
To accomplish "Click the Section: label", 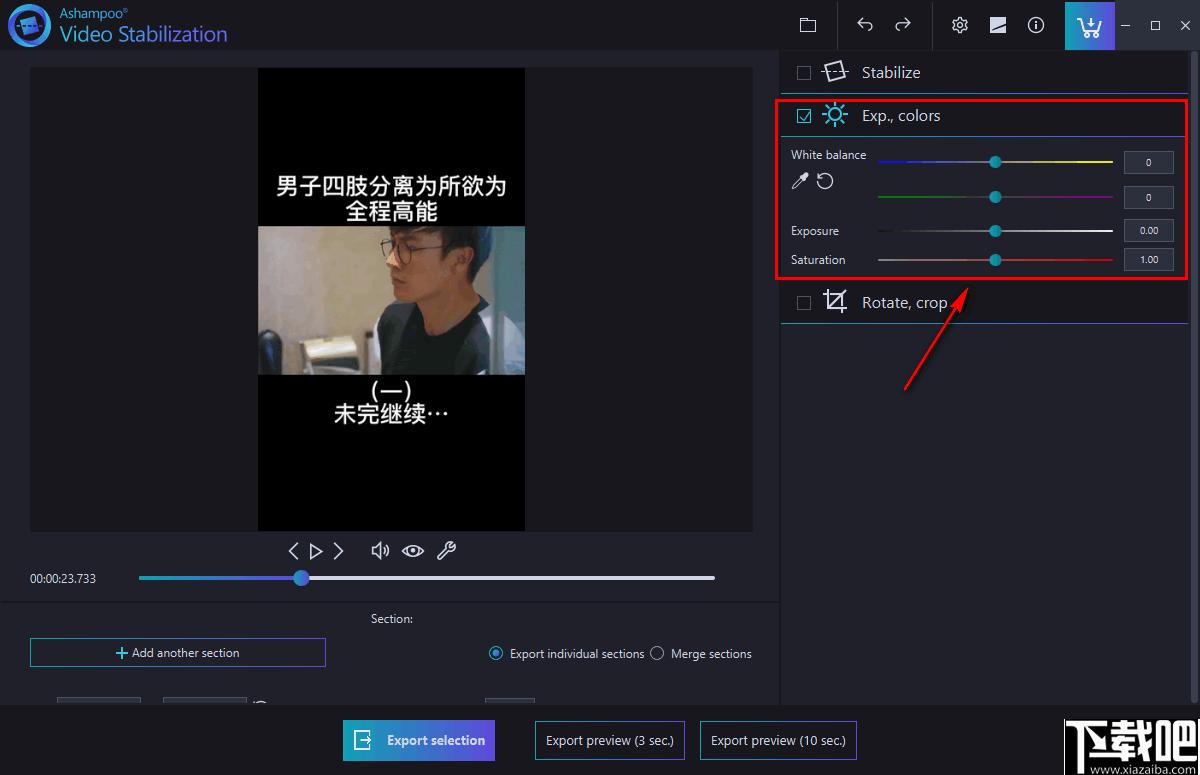I will pyautogui.click(x=392, y=619).
